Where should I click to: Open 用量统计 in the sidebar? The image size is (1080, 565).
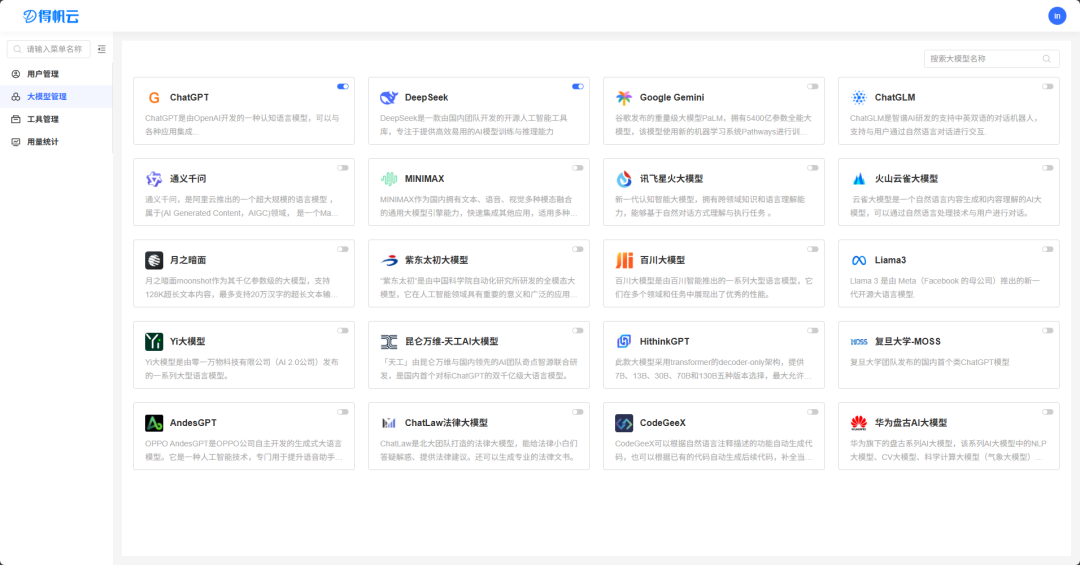56,142
